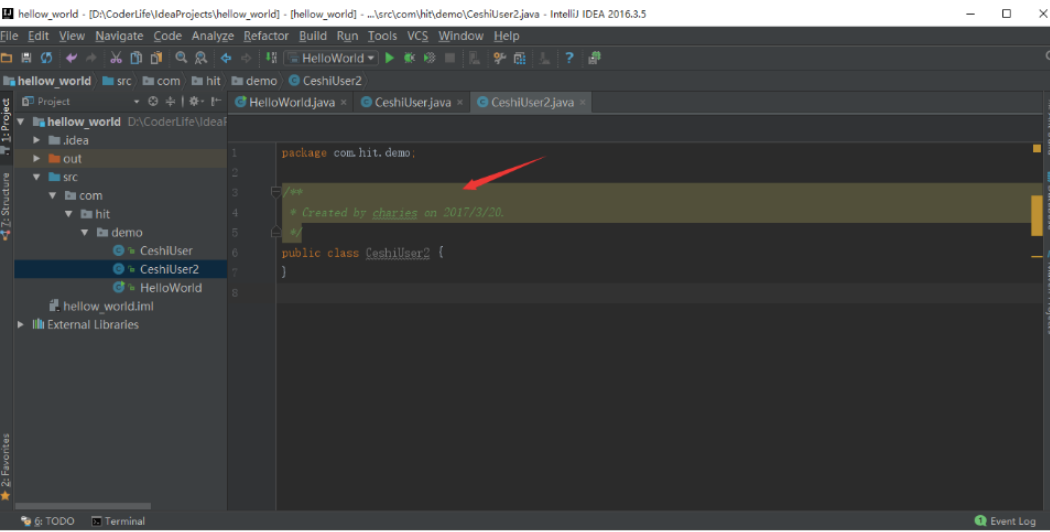The image size is (1050, 532).
Task: Open the Structure side tab
Action: (6, 206)
